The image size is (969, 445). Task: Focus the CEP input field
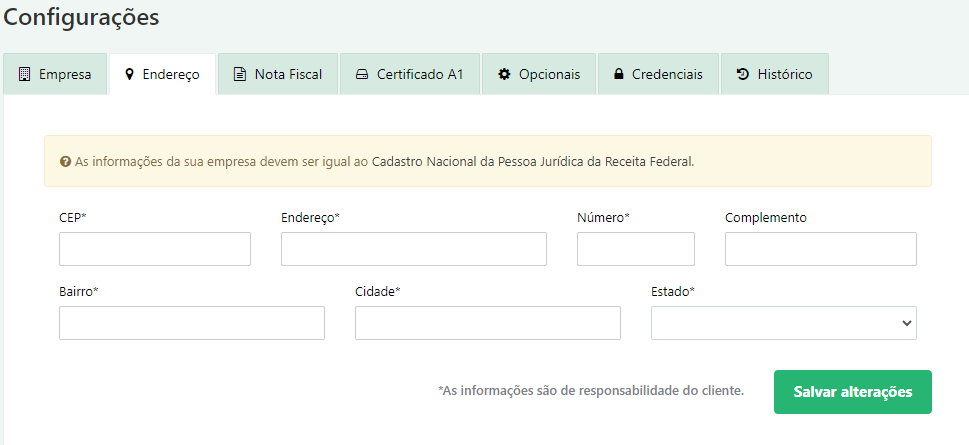(155, 249)
